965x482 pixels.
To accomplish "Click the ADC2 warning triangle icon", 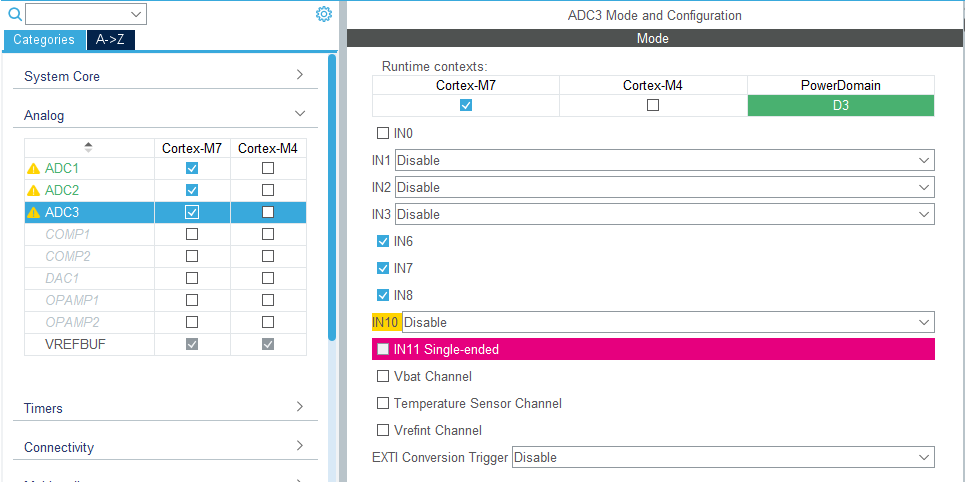I will 34,190.
